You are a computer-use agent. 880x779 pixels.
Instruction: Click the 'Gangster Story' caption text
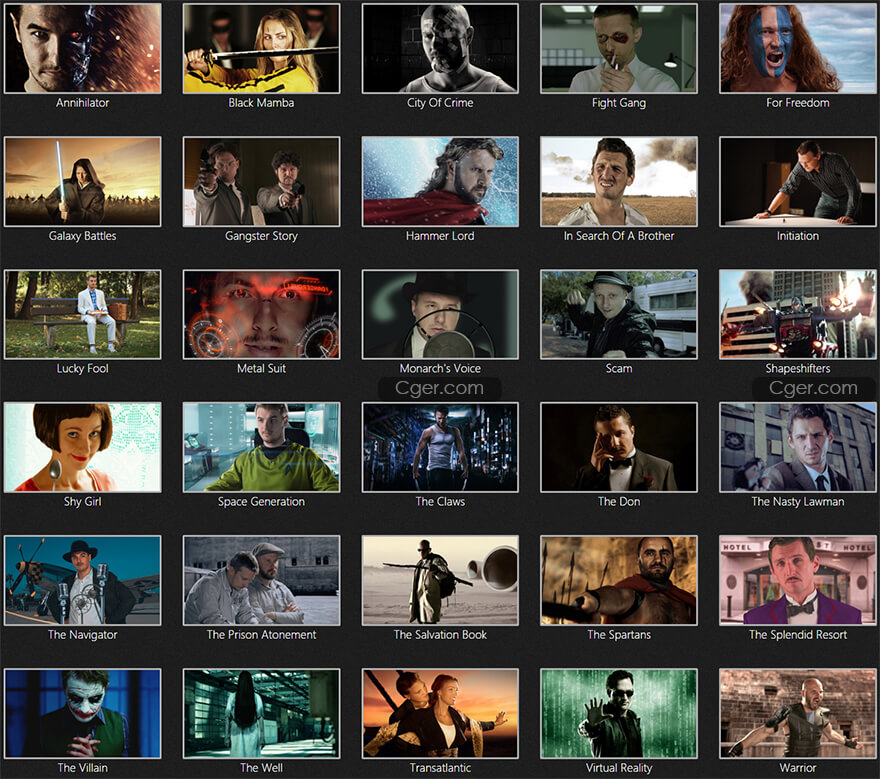click(x=262, y=236)
